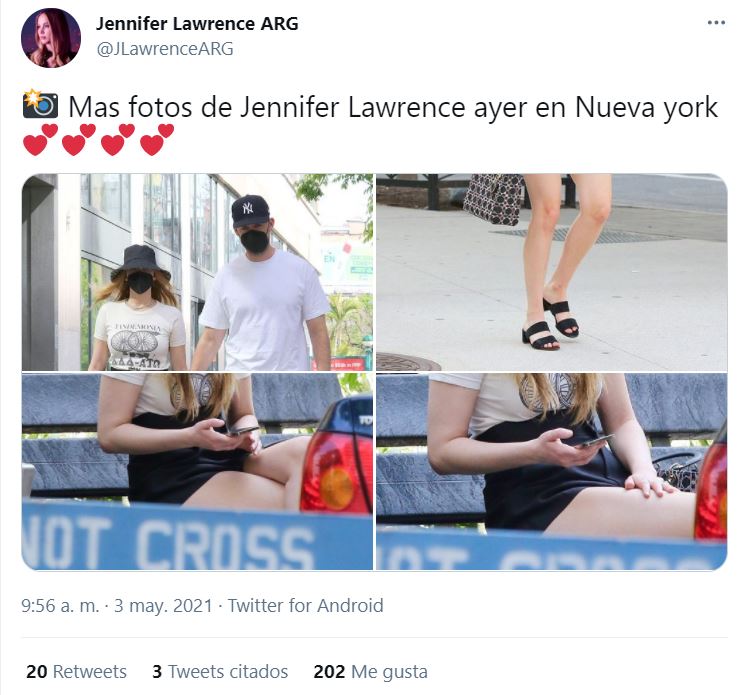Open the @JLawrenceARG handle link
The height and width of the screenshot is (695, 745).
[165, 48]
